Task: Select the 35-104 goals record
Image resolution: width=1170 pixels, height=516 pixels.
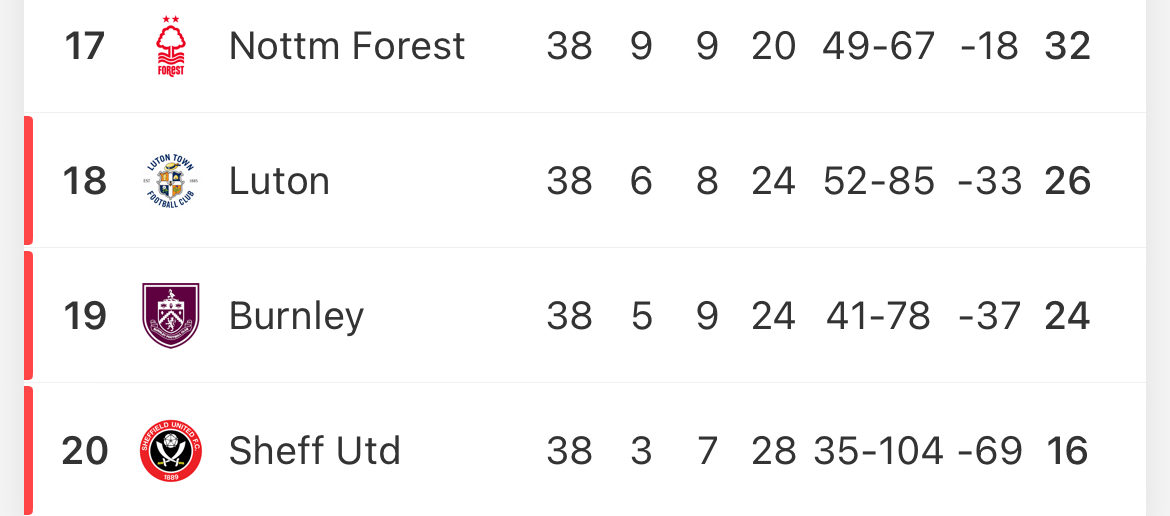Action: (x=879, y=451)
